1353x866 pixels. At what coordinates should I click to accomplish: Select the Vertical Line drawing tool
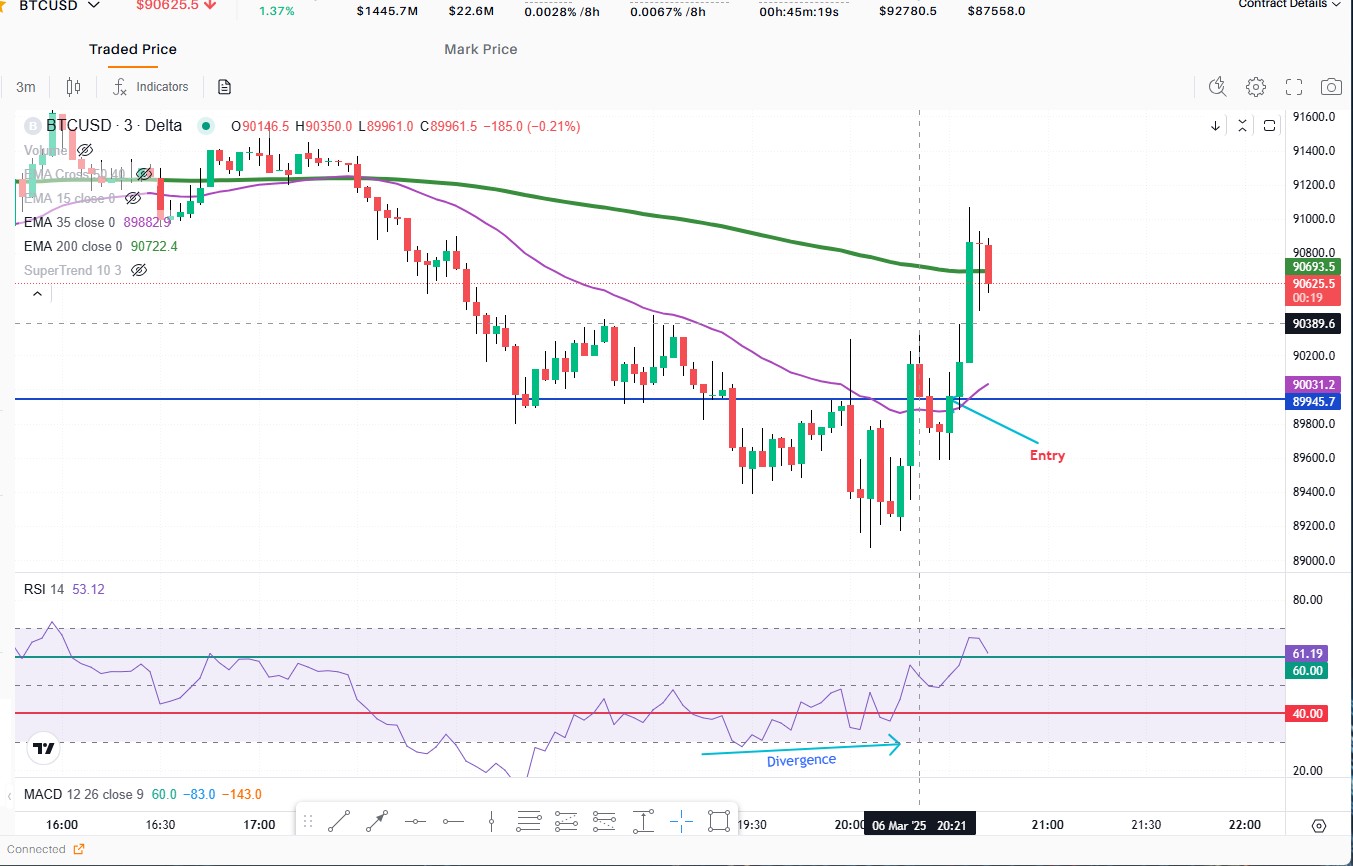(490, 820)
